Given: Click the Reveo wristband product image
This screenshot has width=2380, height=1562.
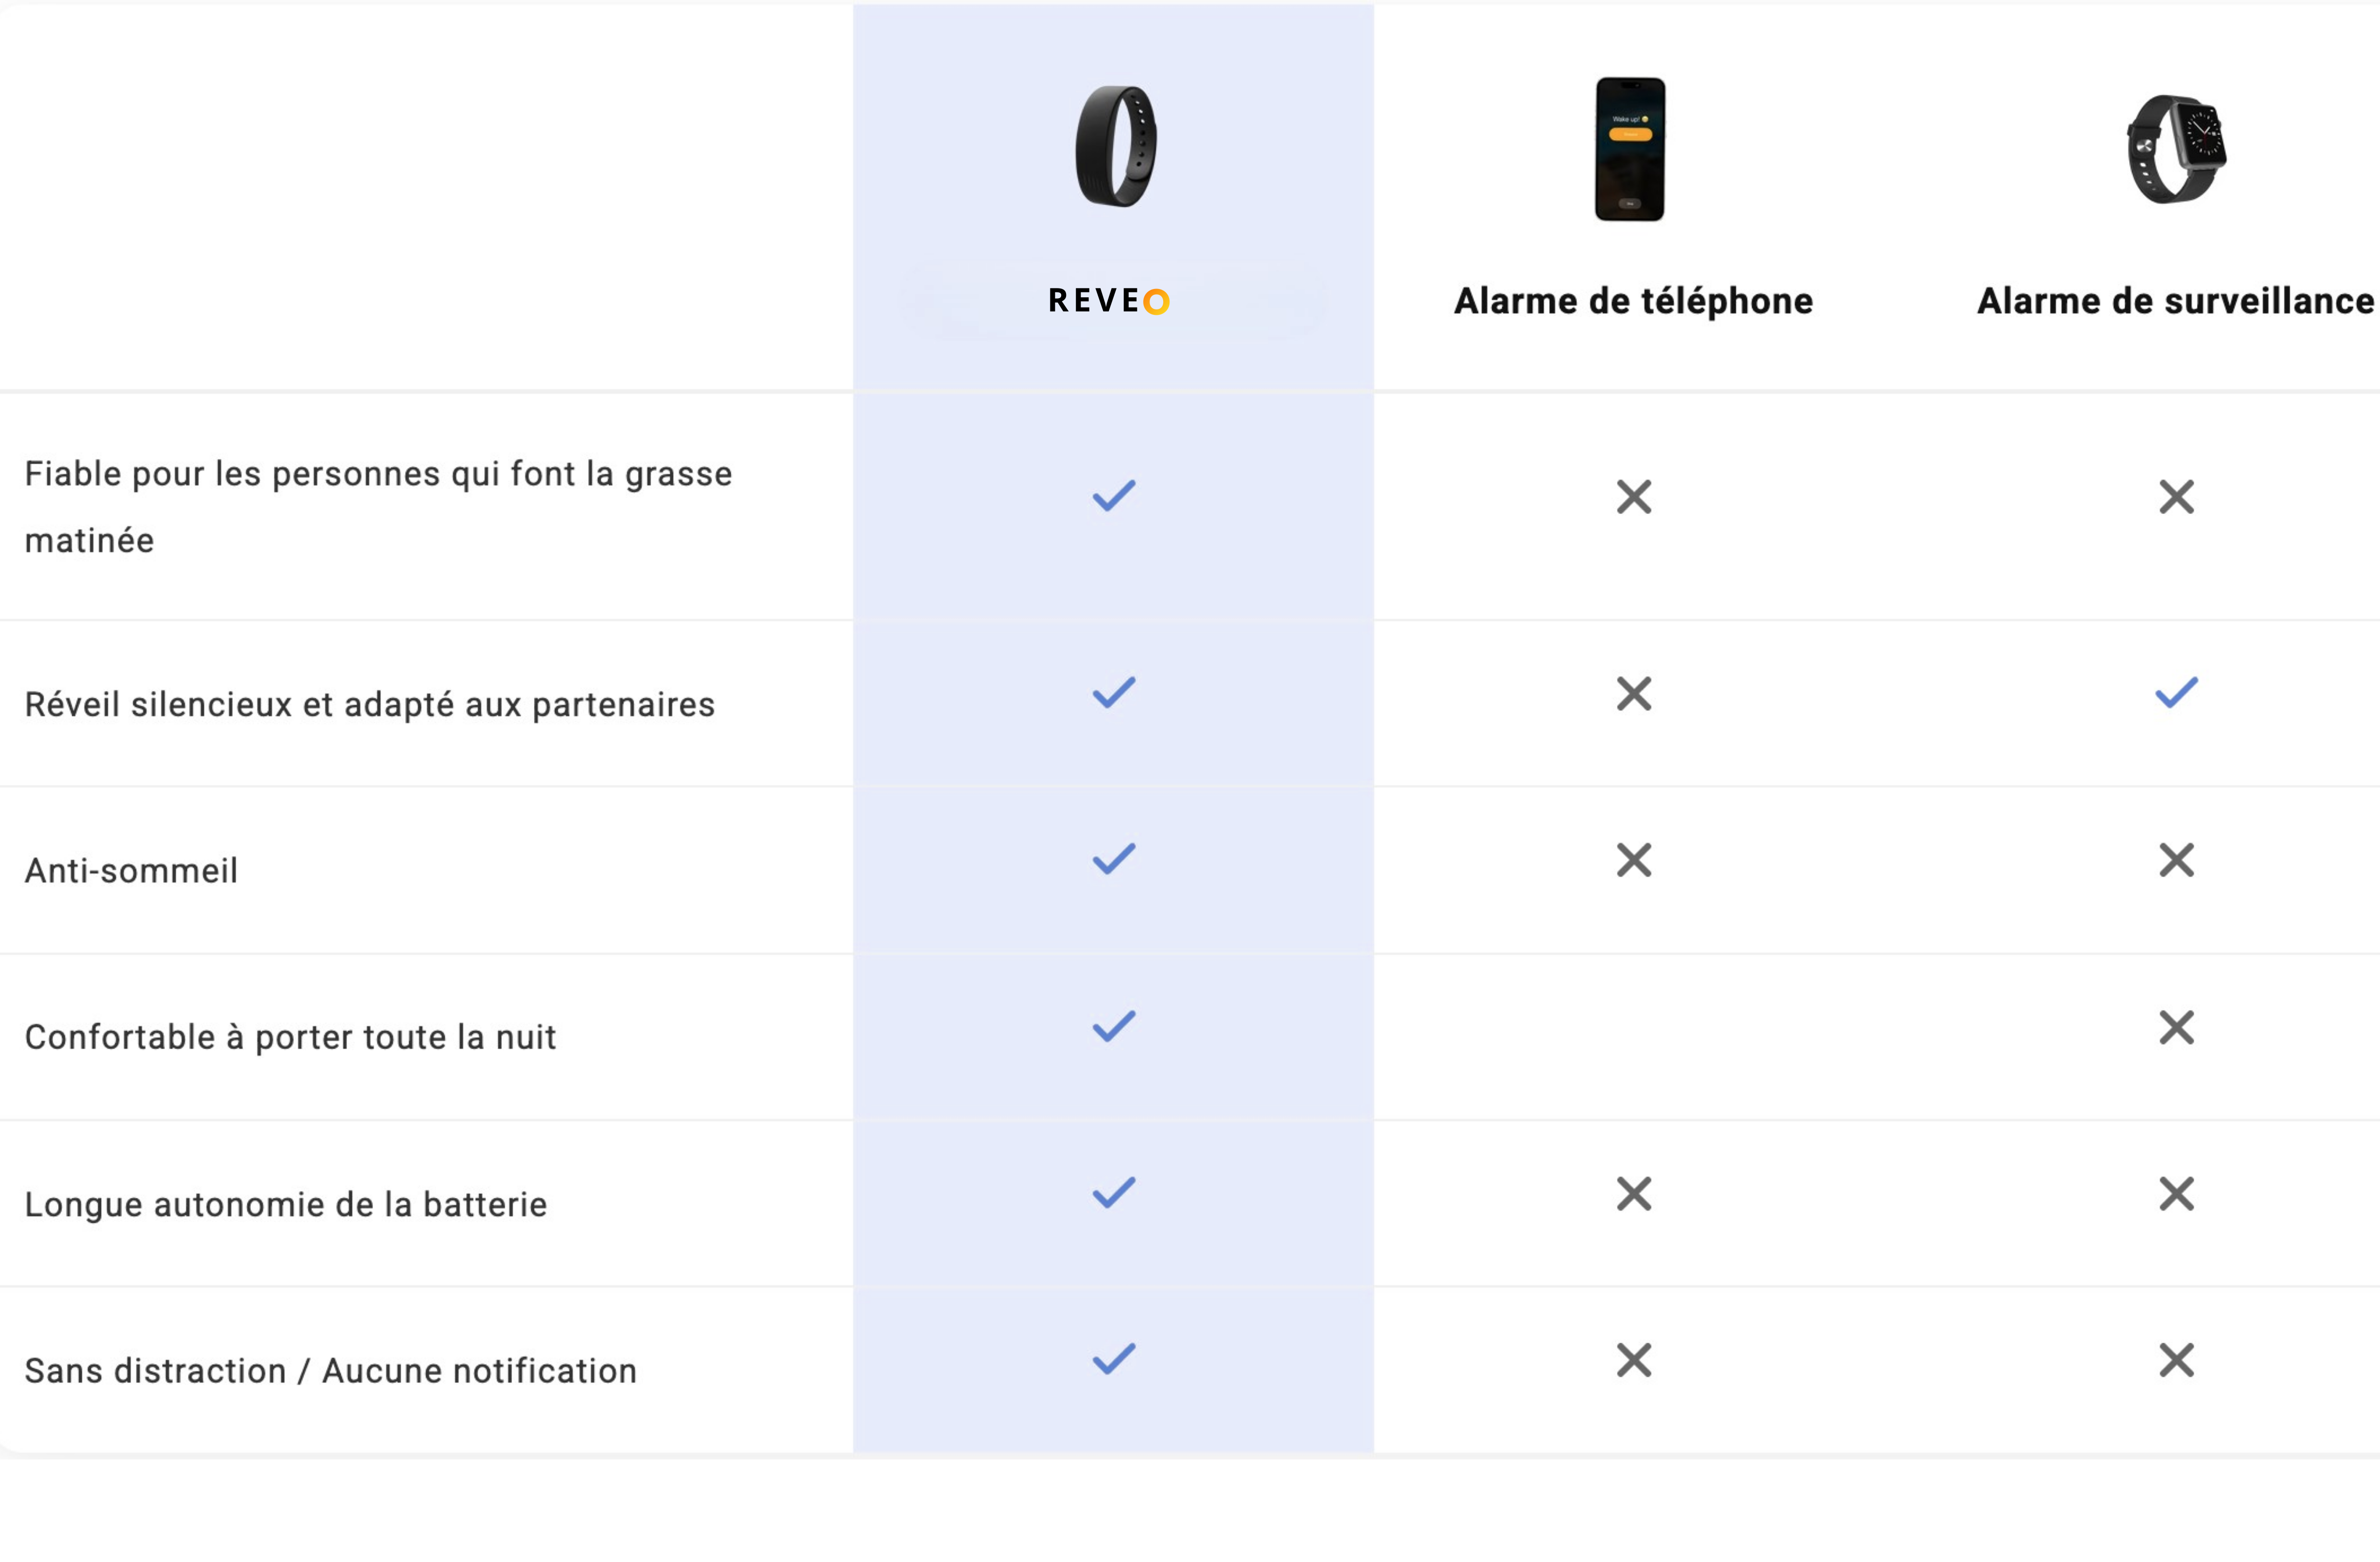Looking at the screenshot, I should [x=1115, y=147].
